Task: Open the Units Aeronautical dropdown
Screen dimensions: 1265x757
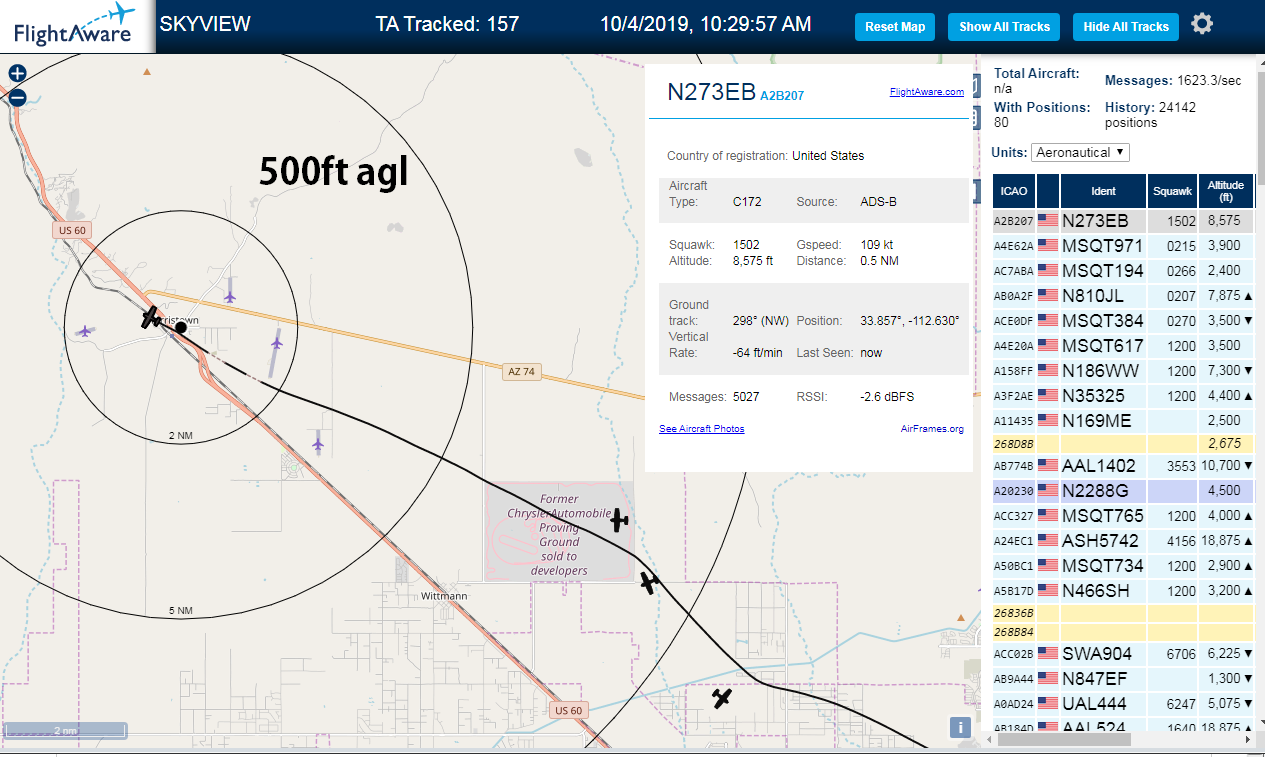Action: click(x=1081, y=152)
